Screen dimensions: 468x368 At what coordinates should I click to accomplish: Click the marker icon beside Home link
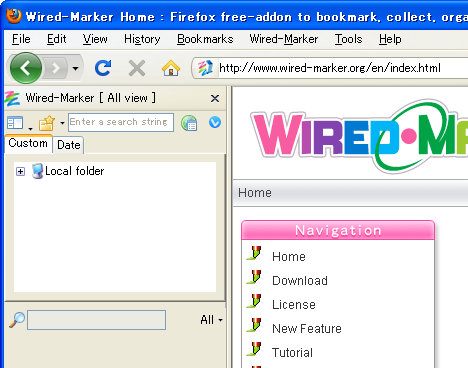(x=254, y=253)
